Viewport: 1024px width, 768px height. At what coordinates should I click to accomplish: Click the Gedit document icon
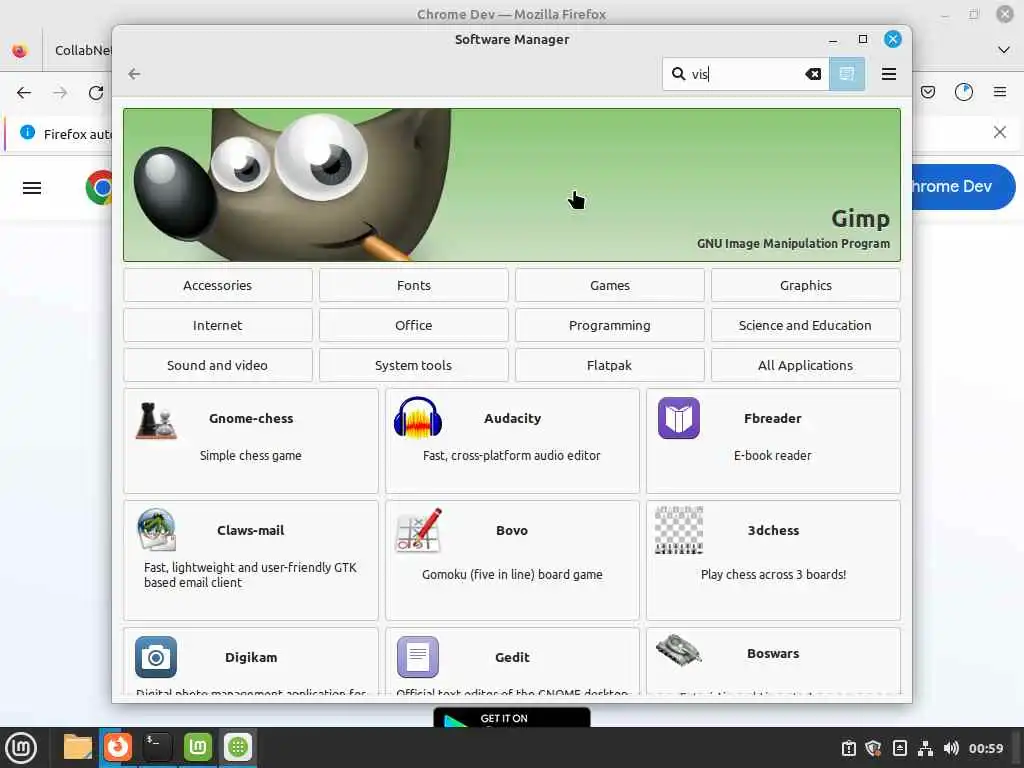click(x=418, y=657)
